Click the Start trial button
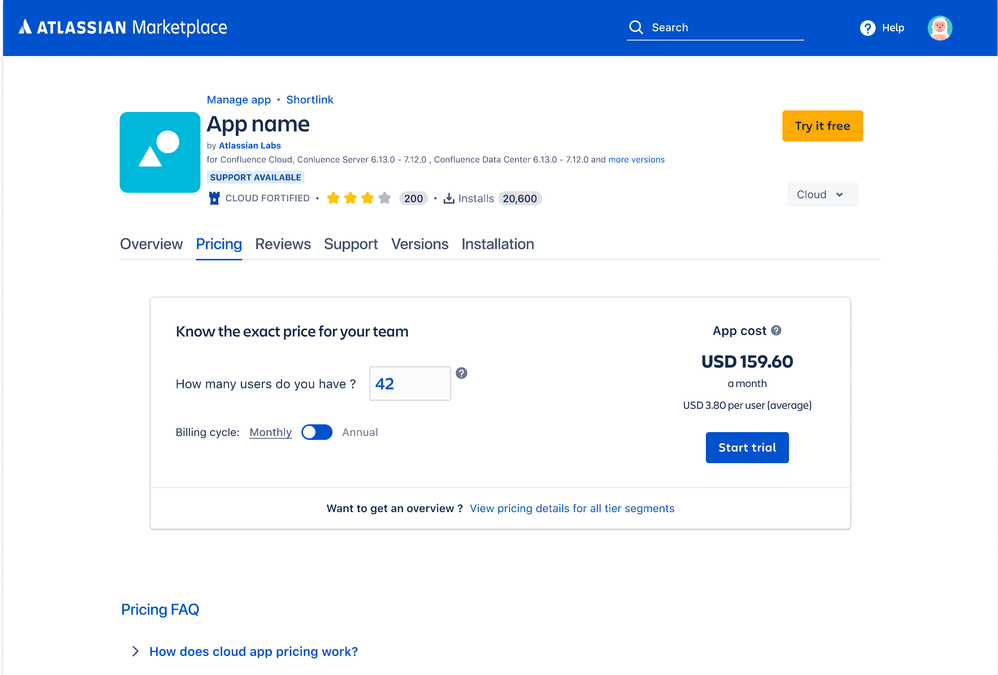The image size is (998, 675). pos(747,447)
